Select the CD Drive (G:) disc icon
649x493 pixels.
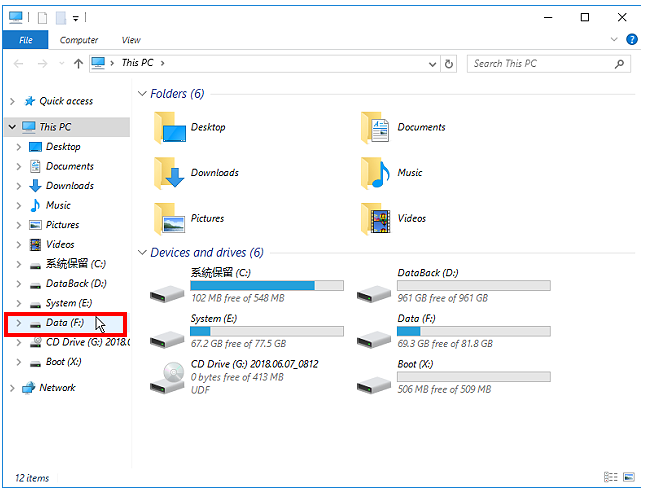coord(167,378)
